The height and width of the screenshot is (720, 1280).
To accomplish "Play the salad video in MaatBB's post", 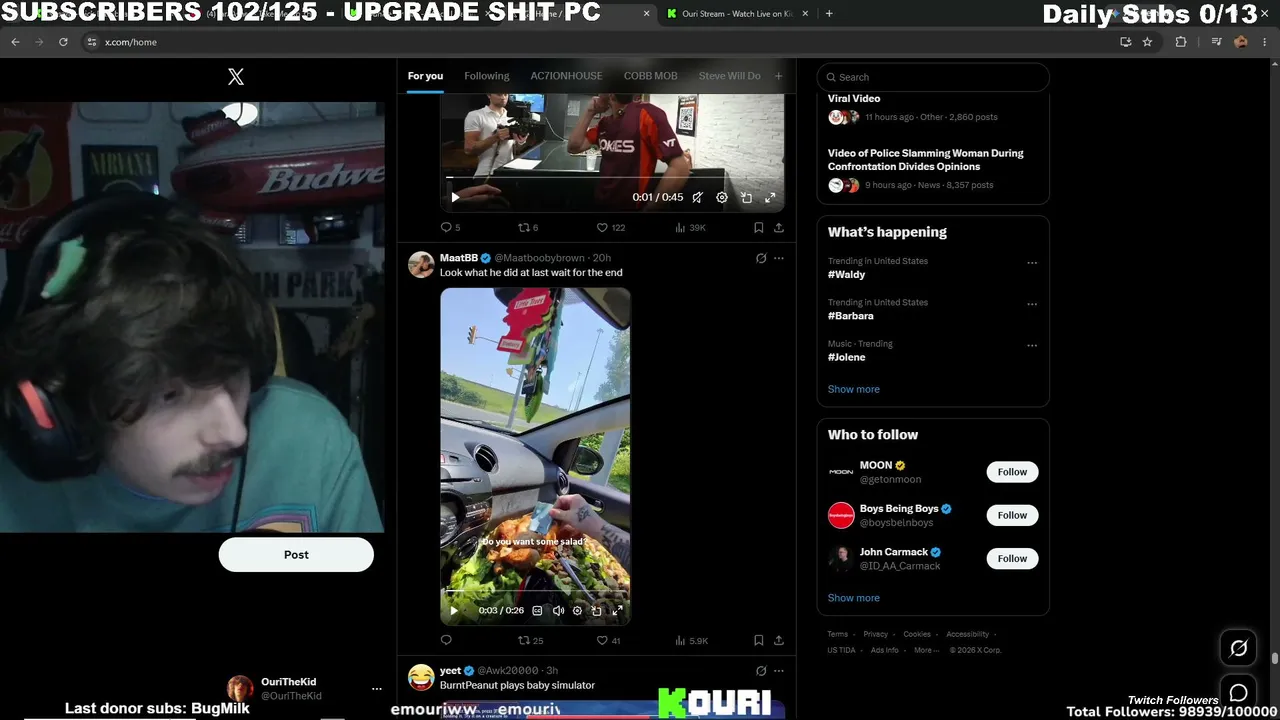I will [454, 611].
